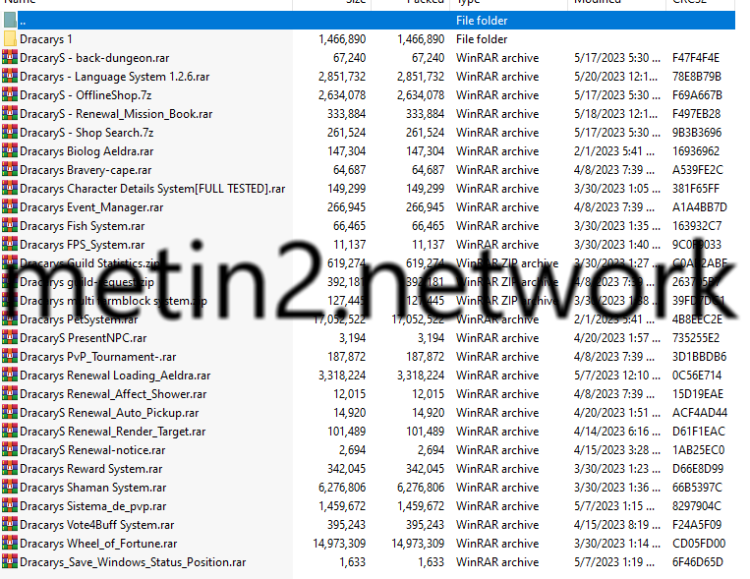This screenshot has height=579, width=750.
Task: Click archive icon of Dracarys PvP_Tournament-.rar
Action: click(x=10, y=356)
